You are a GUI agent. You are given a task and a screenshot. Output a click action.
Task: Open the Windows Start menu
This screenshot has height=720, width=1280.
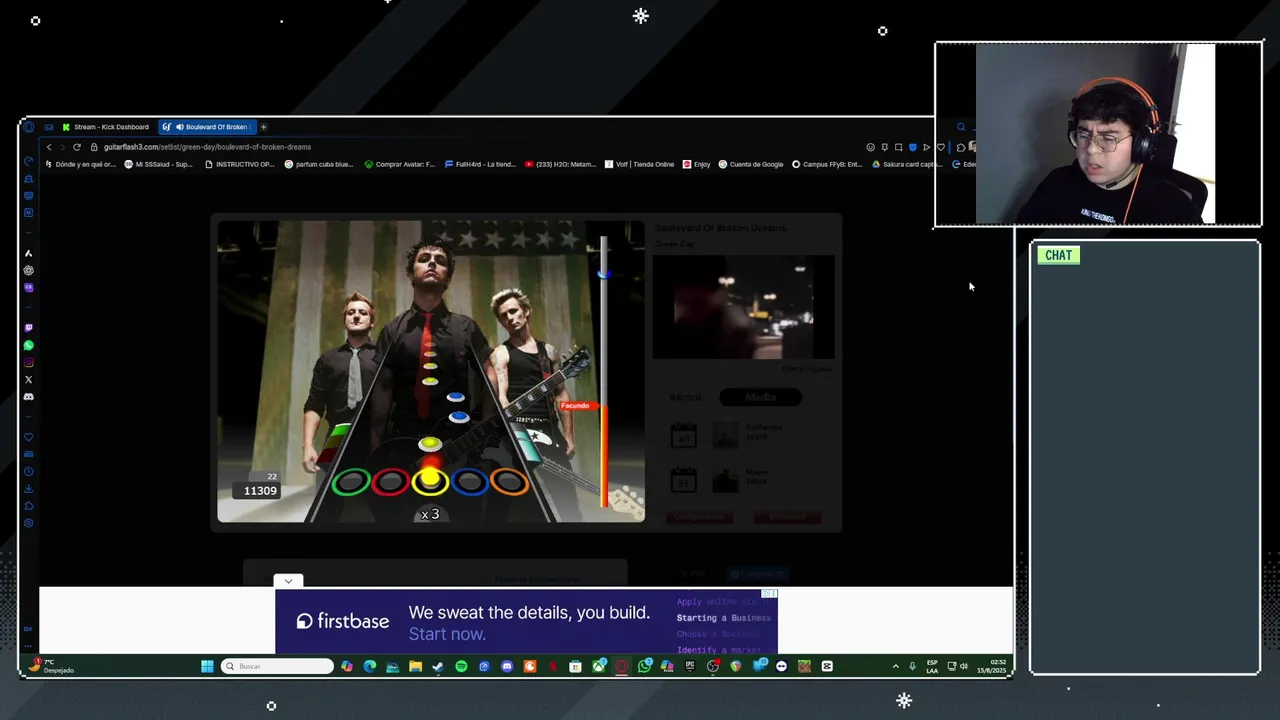[207, 666]
